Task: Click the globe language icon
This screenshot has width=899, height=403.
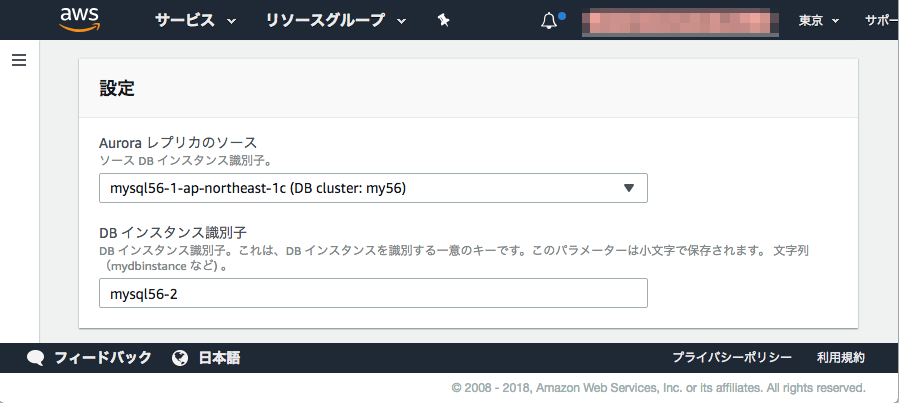Action: [180, 358]
